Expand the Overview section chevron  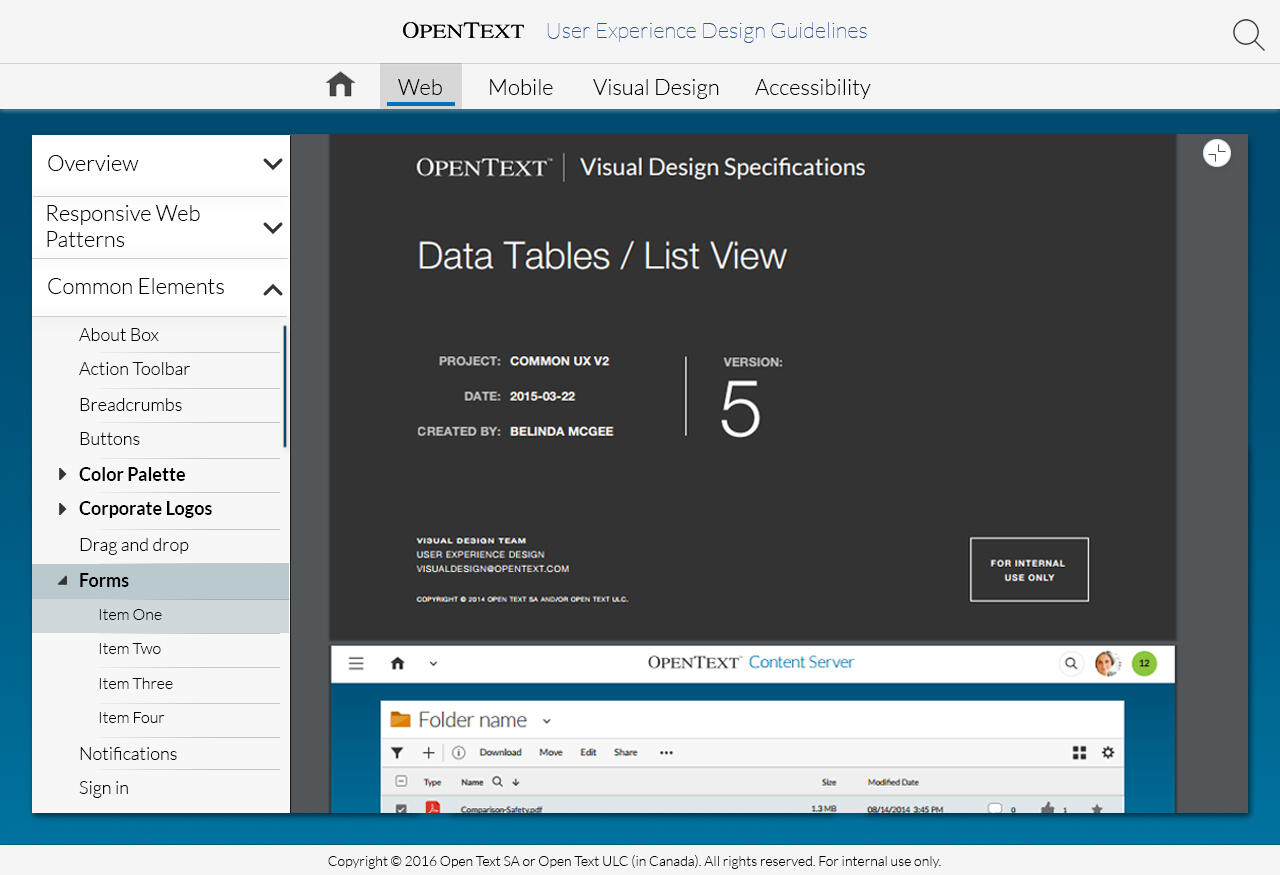(272, 164)
